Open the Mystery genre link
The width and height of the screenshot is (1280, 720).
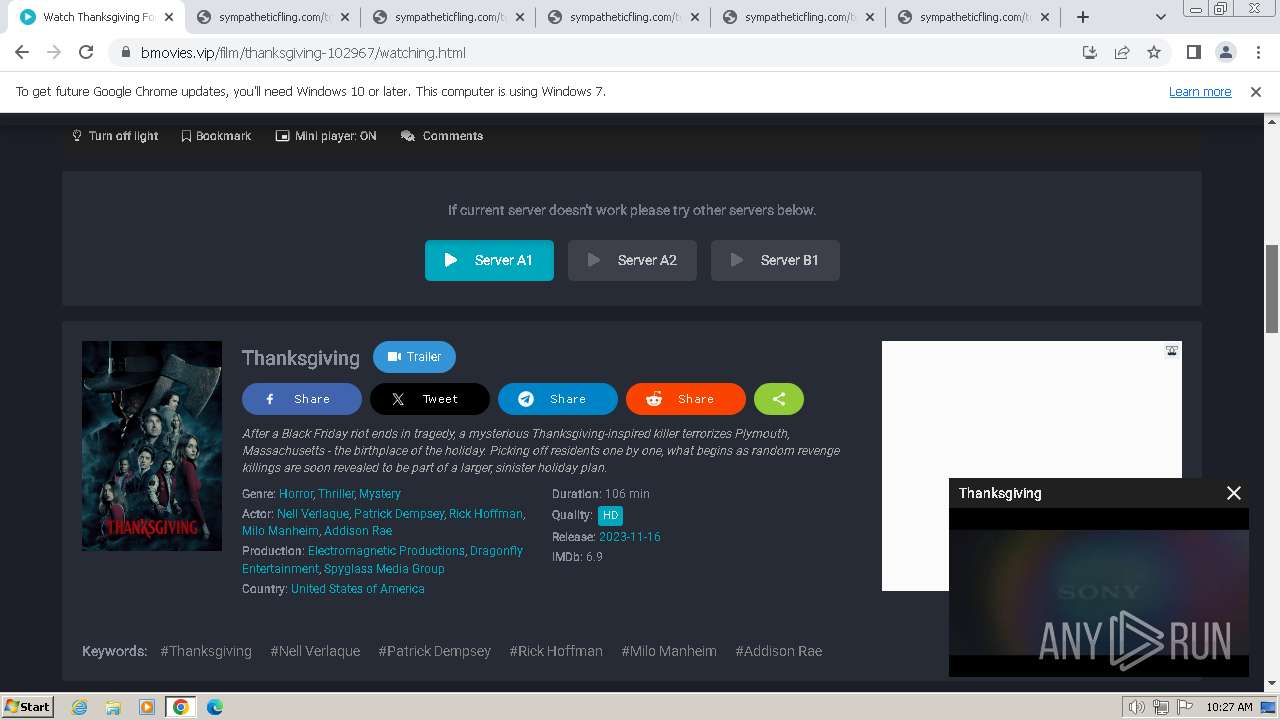tap(380, 494)
